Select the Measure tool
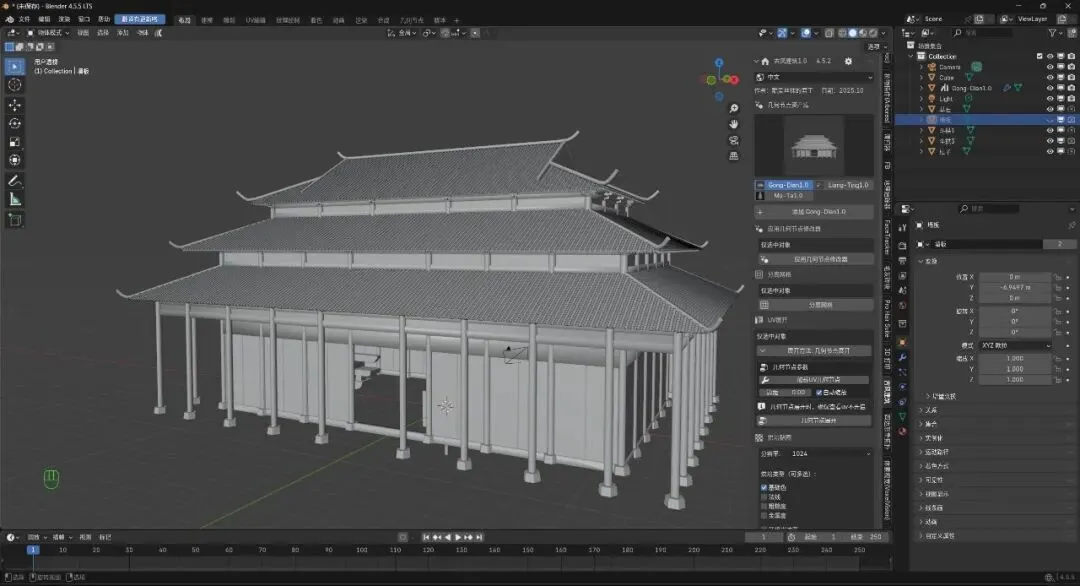The image size is (1080, 586). click(x=15, y=199)
